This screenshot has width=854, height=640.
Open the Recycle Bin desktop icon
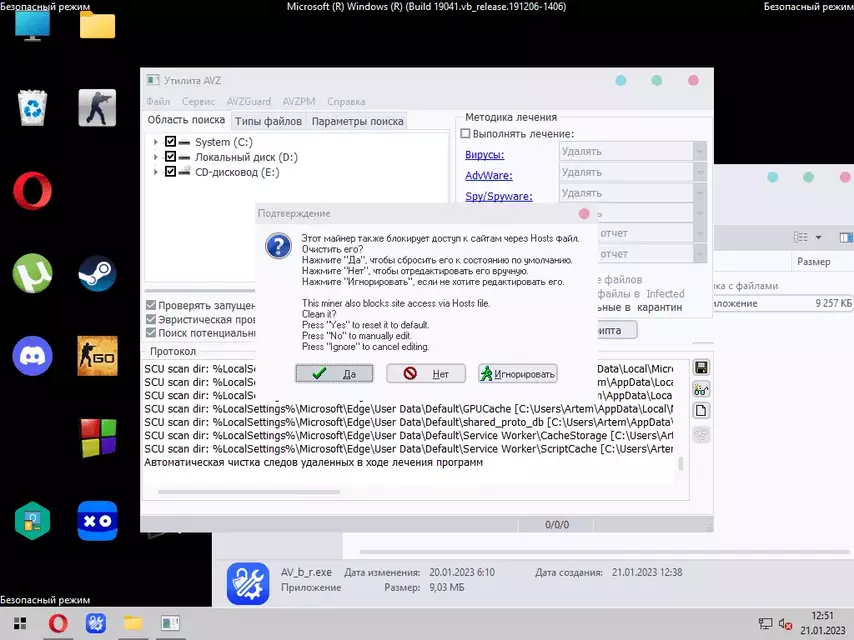click(32, 108)
